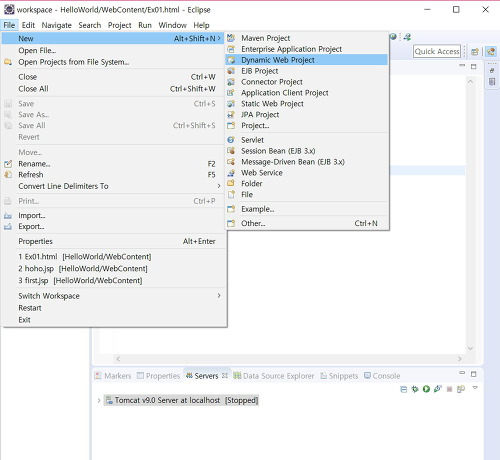This screenshot has height=460, width=500.
Task: Click the Quick Access search field
Action: (x=437, y=51)
